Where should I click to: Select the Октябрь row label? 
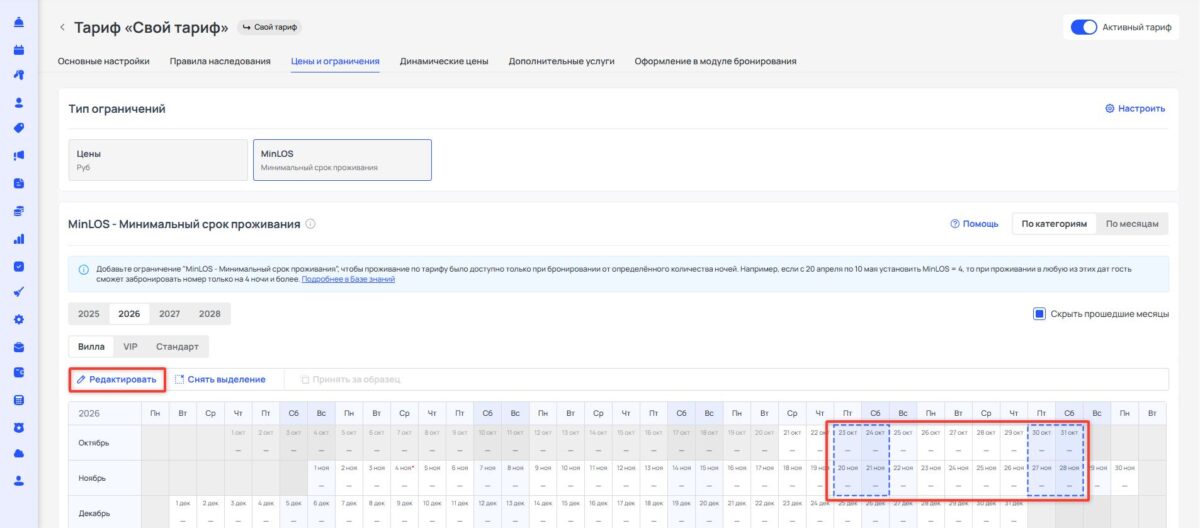tap(92, 442)
